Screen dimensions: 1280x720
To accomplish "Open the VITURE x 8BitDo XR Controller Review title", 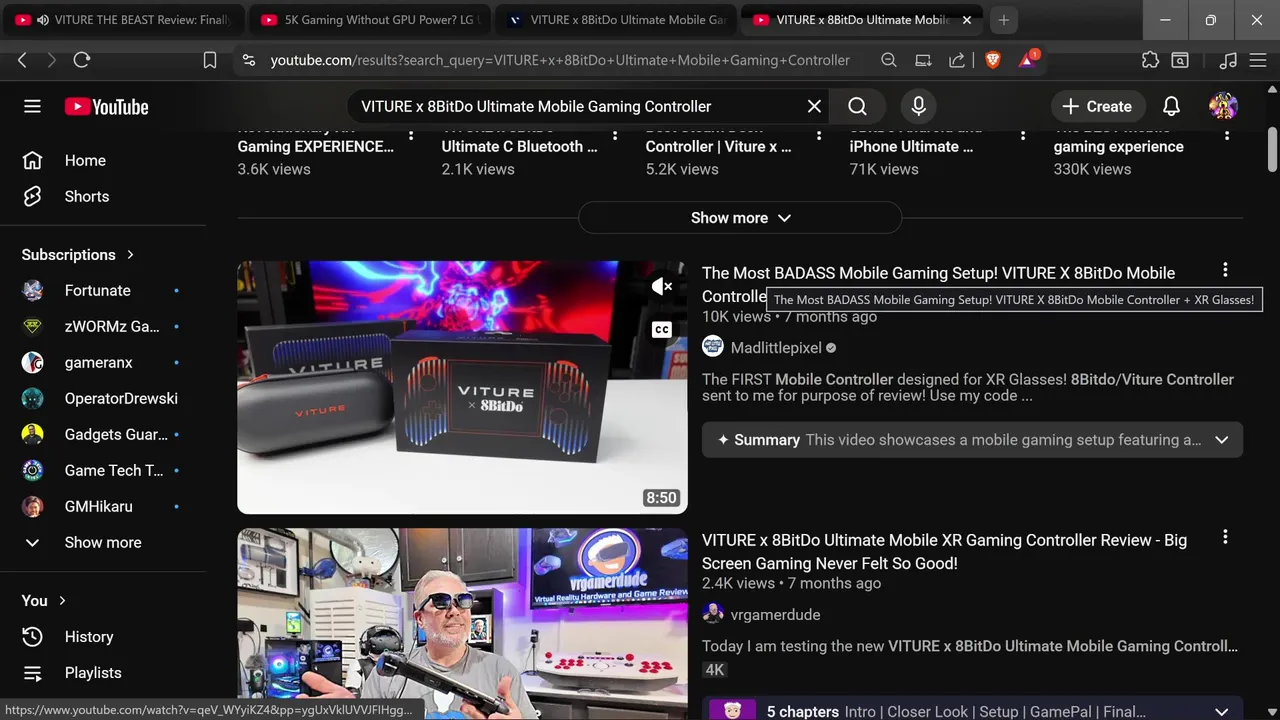I will 944,552.
